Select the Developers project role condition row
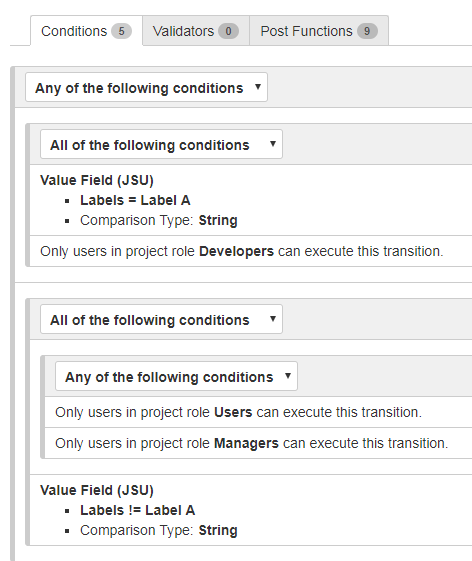The width and height of the screenshot is (472, 561). point(250,251)
